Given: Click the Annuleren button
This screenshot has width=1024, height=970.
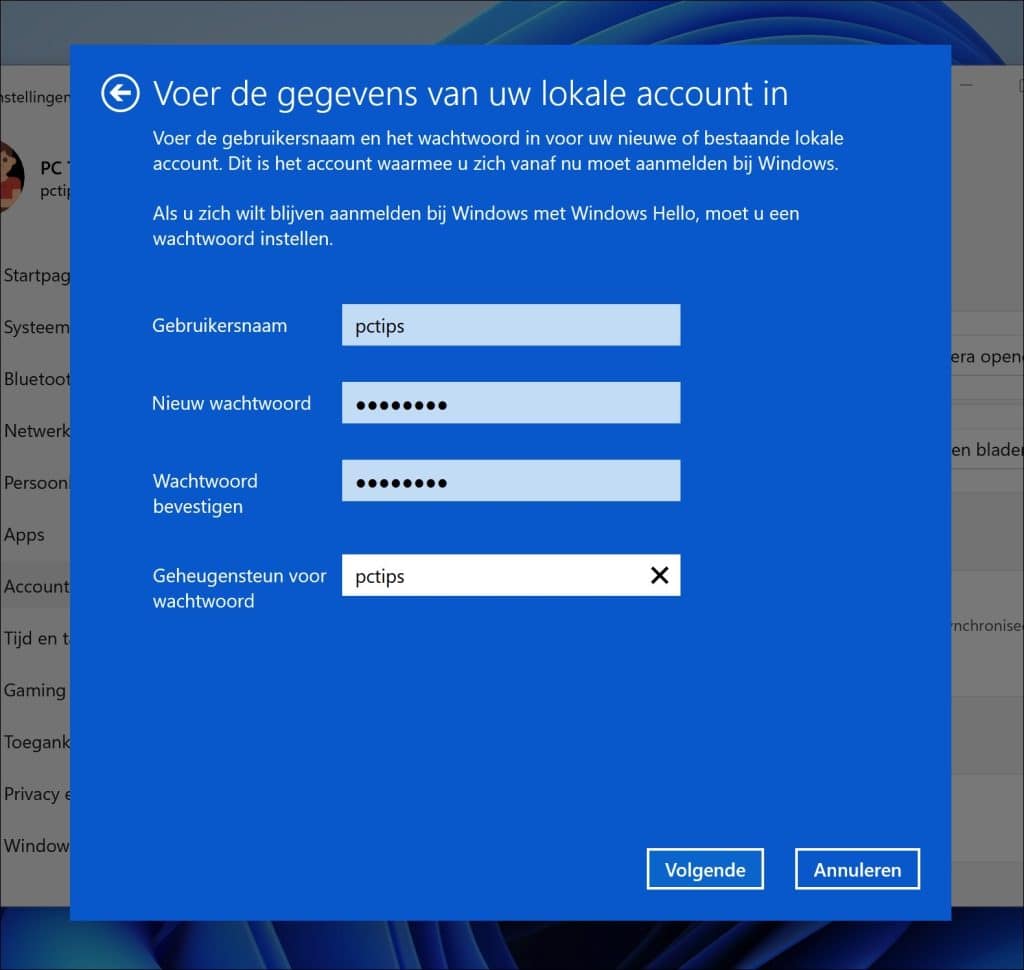Looking at the screenshot, I should 857,869.
